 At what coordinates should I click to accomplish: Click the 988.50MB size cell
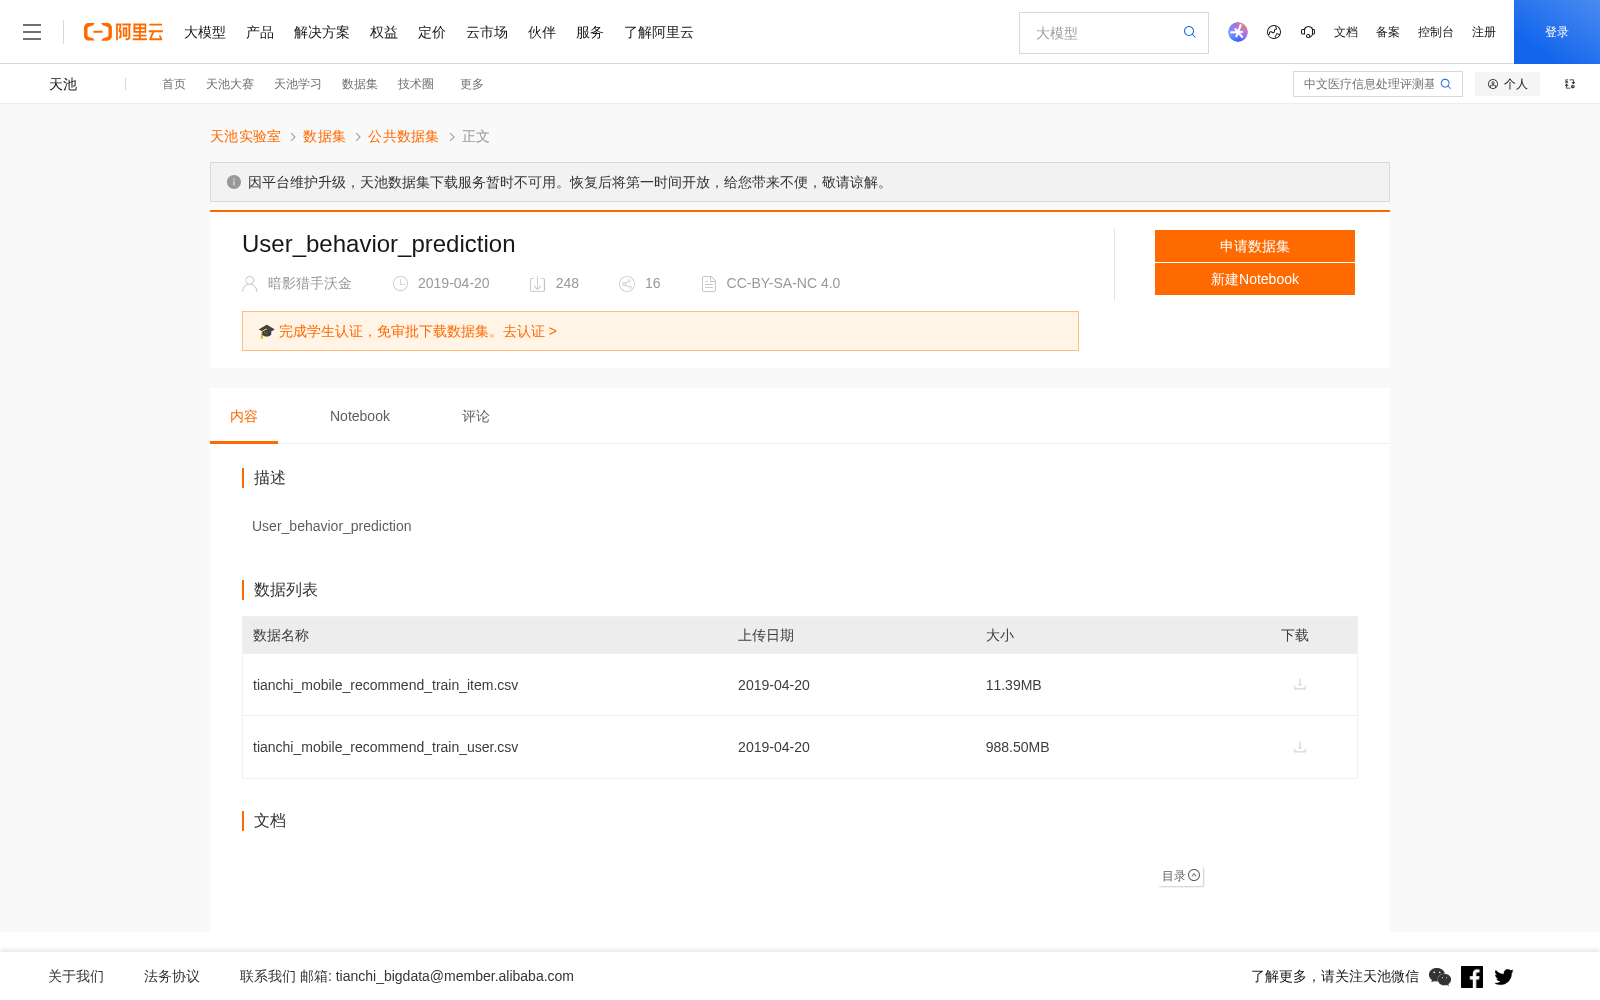coord(1017,747)
